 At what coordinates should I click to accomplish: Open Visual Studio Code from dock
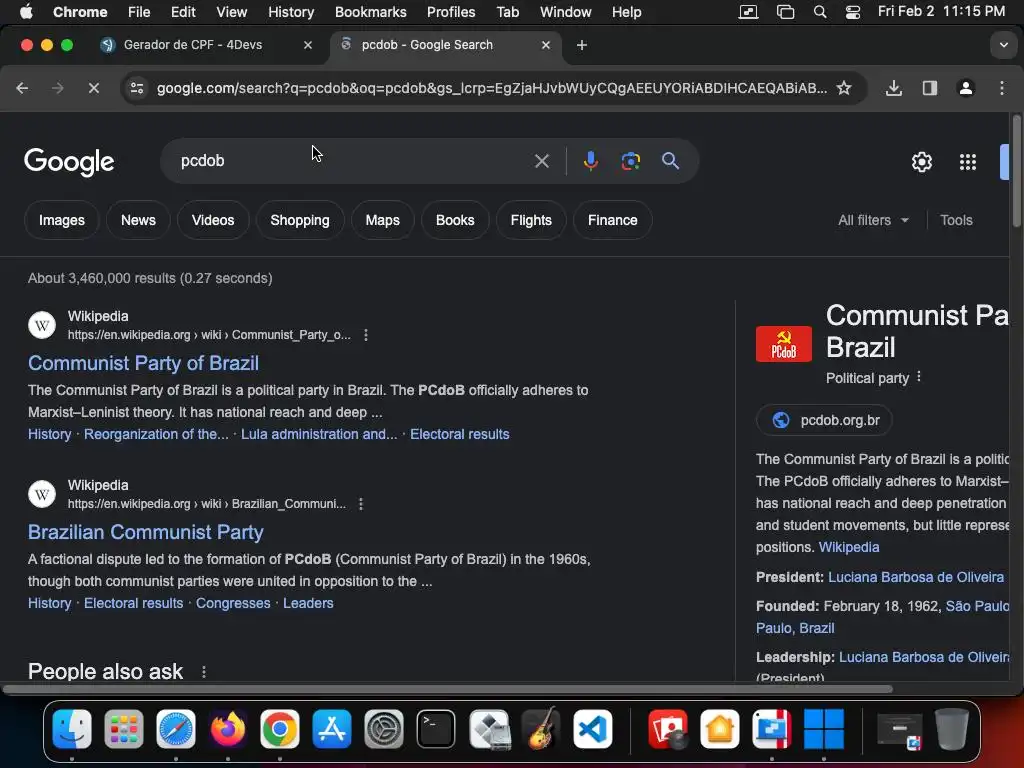click(592, 728)
